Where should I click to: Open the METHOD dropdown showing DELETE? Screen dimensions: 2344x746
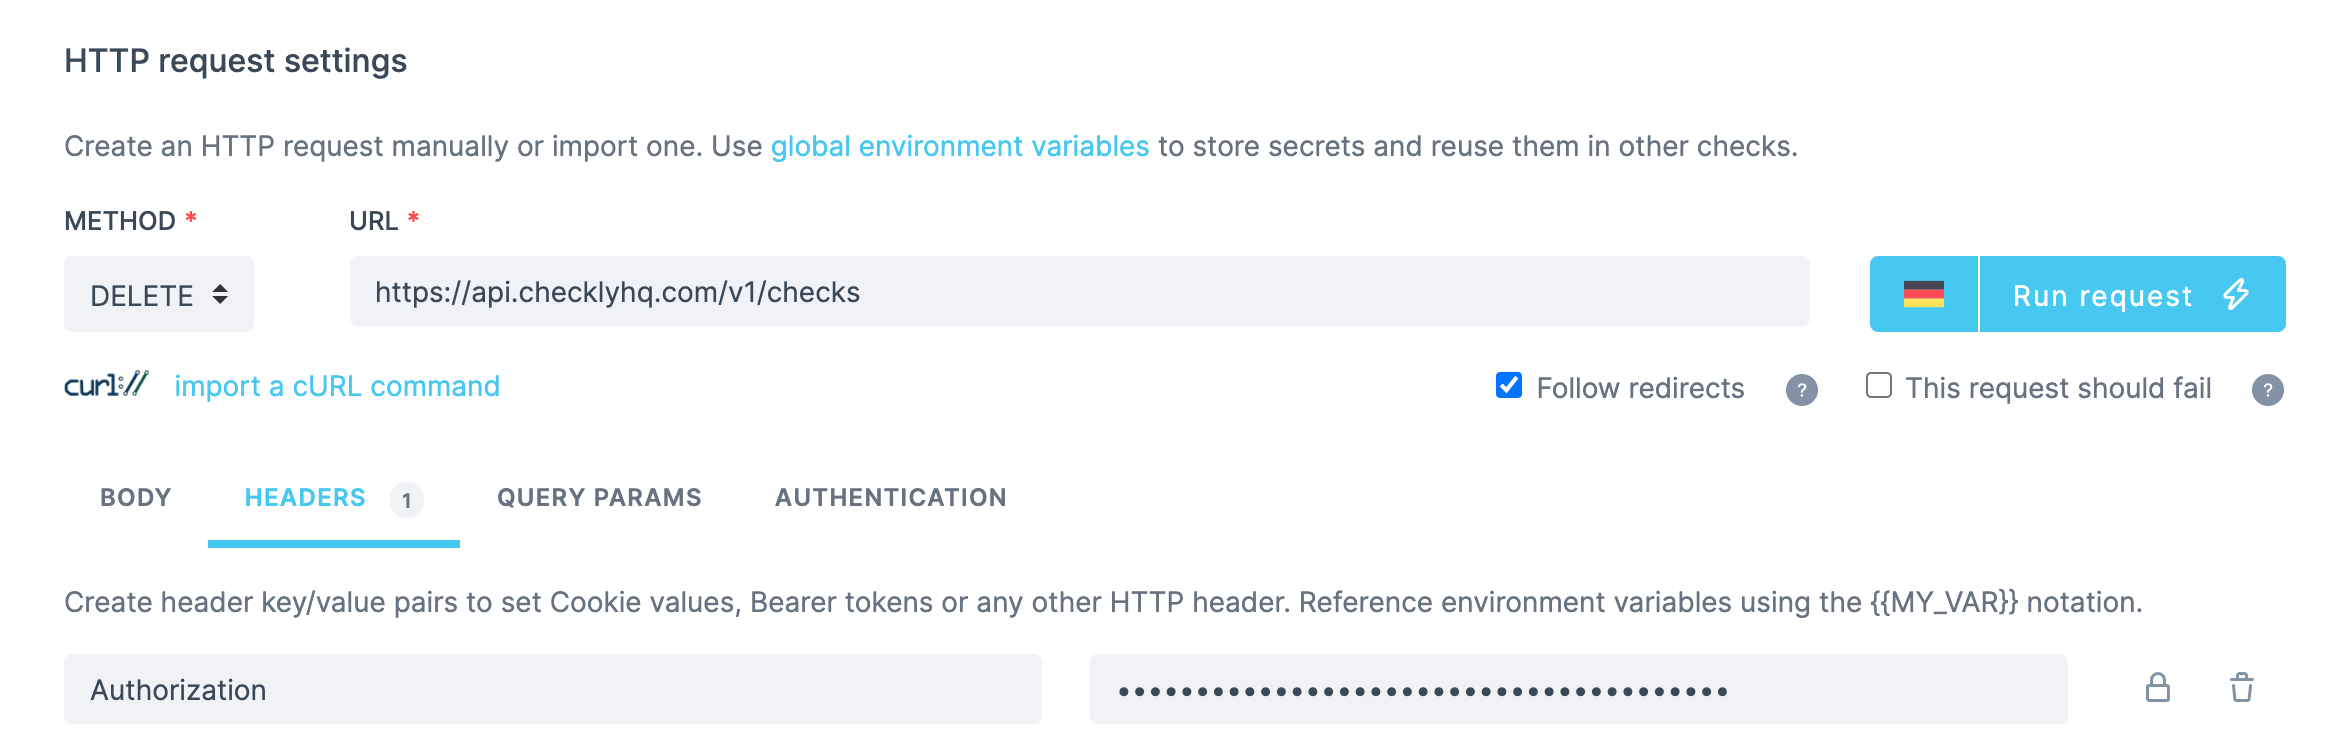point(159,293)
